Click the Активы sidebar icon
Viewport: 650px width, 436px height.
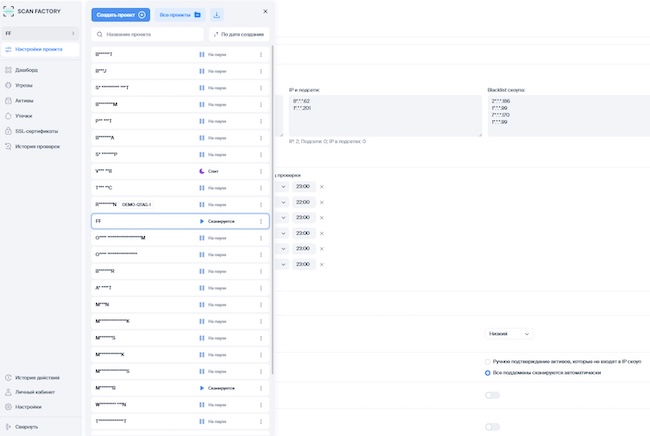tap(8, 101)
